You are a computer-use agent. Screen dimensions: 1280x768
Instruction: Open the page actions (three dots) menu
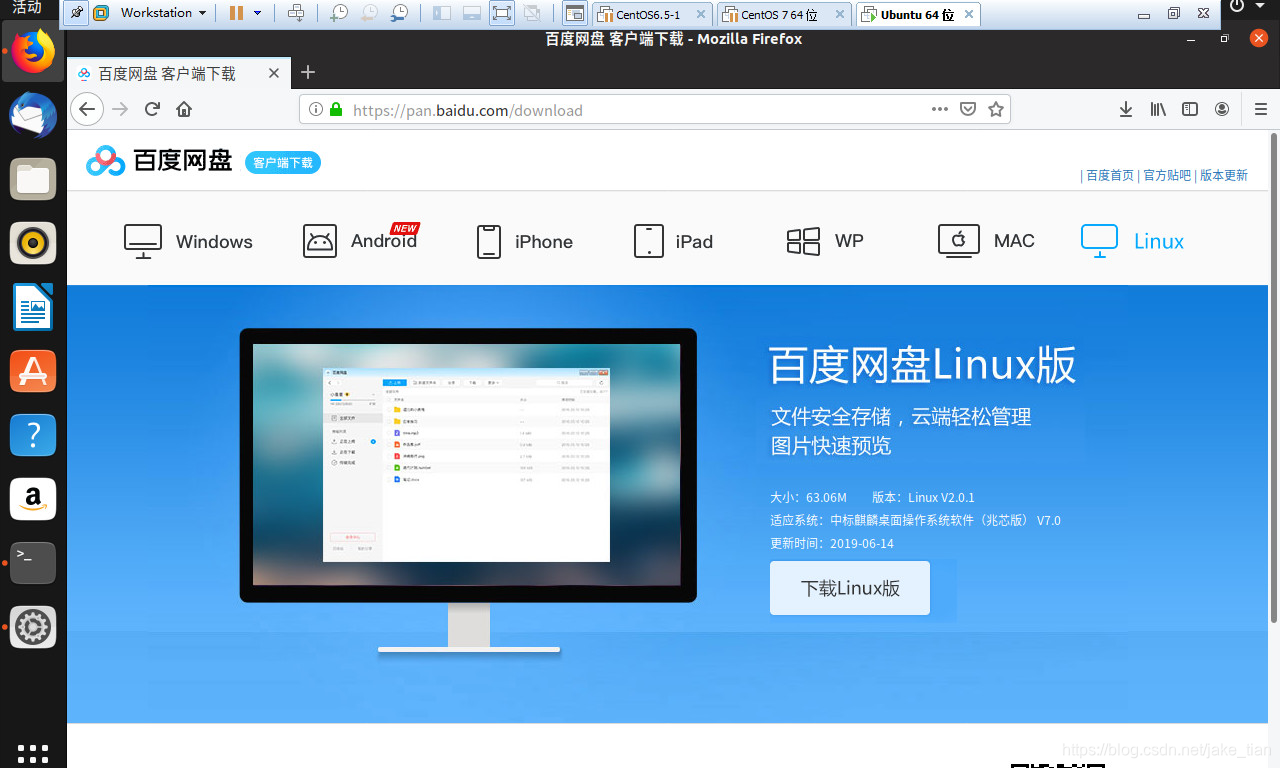(940, 109)
